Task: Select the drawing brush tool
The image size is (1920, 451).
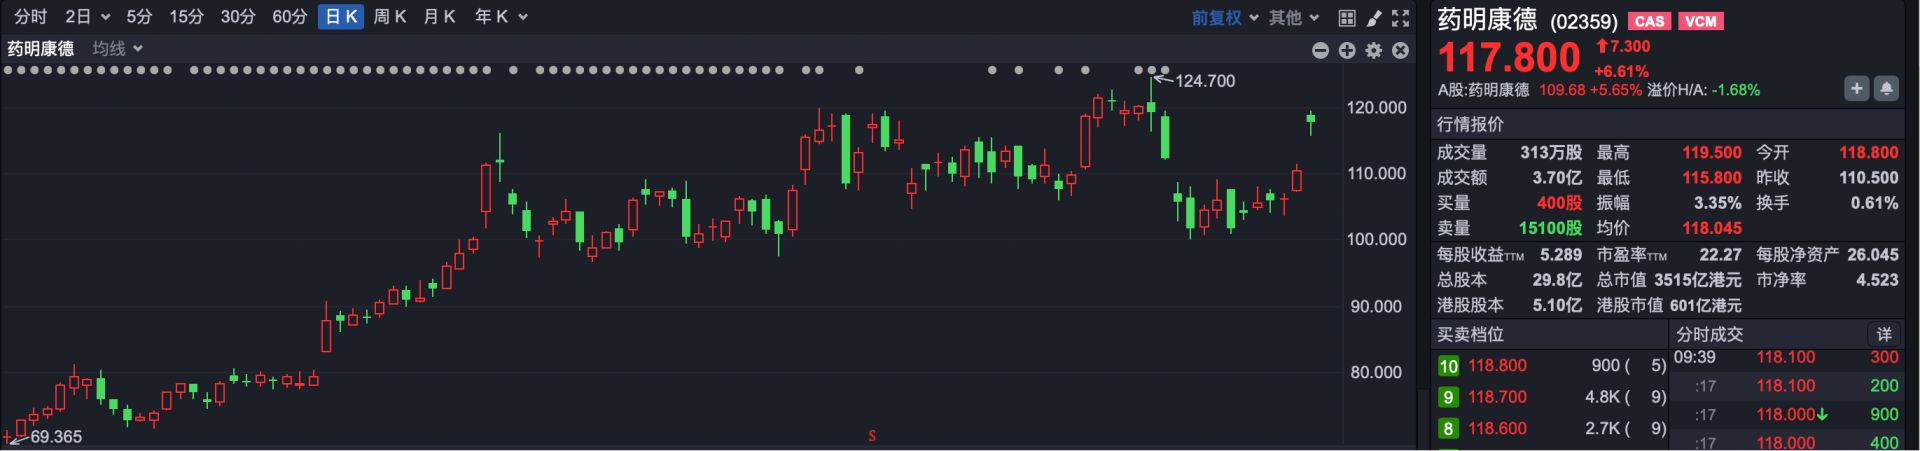Action: (x=1374, y=18)
